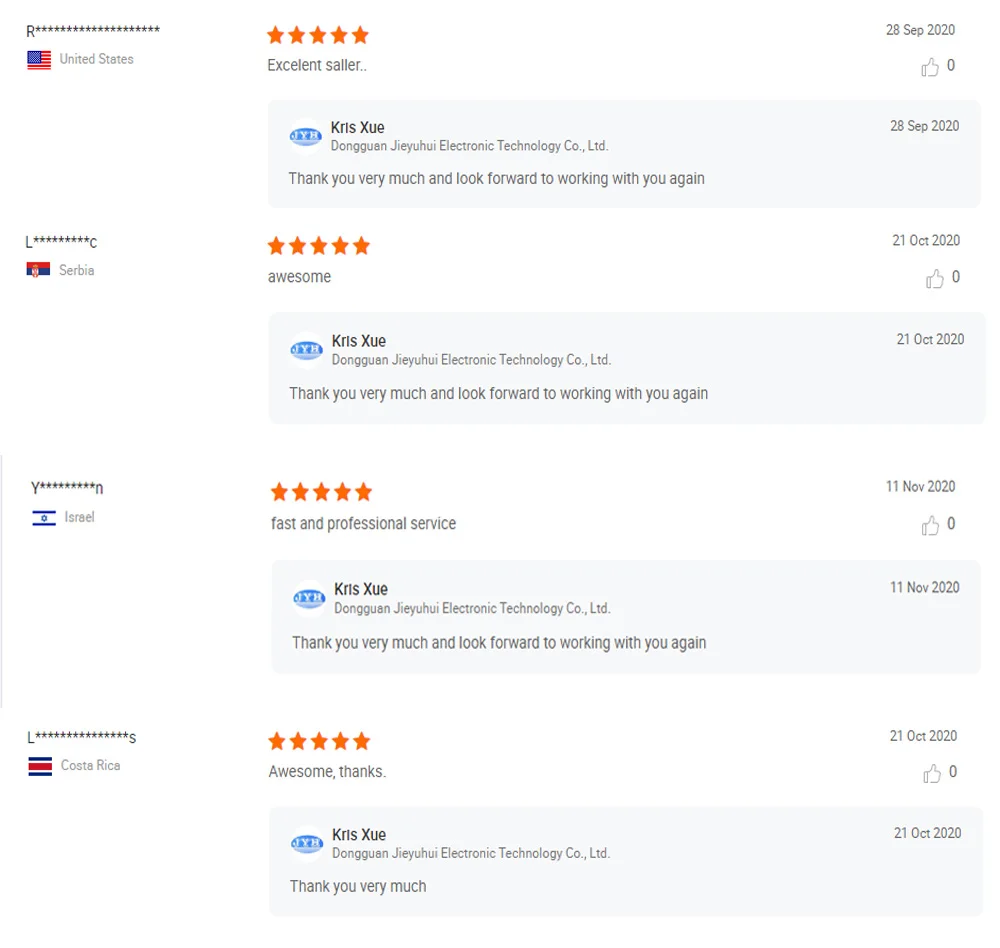The image size is (1000, 948).
Task: Open Dongguan Jieyuhui company link in Israel reply
Action: [x=472, y=608]
